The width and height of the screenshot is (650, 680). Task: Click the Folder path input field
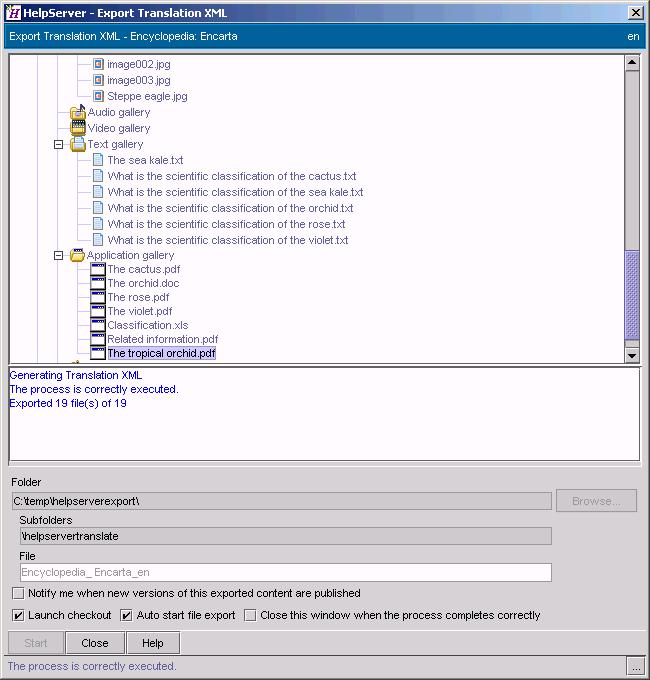(x=282, y=501)
